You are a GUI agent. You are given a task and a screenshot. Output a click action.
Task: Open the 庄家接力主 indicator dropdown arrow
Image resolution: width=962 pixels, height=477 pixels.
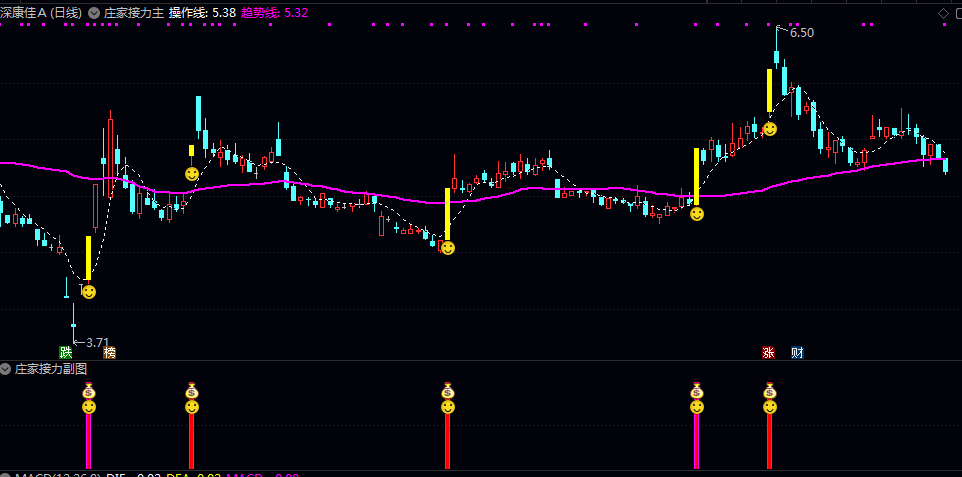click(x=93, y=12)
